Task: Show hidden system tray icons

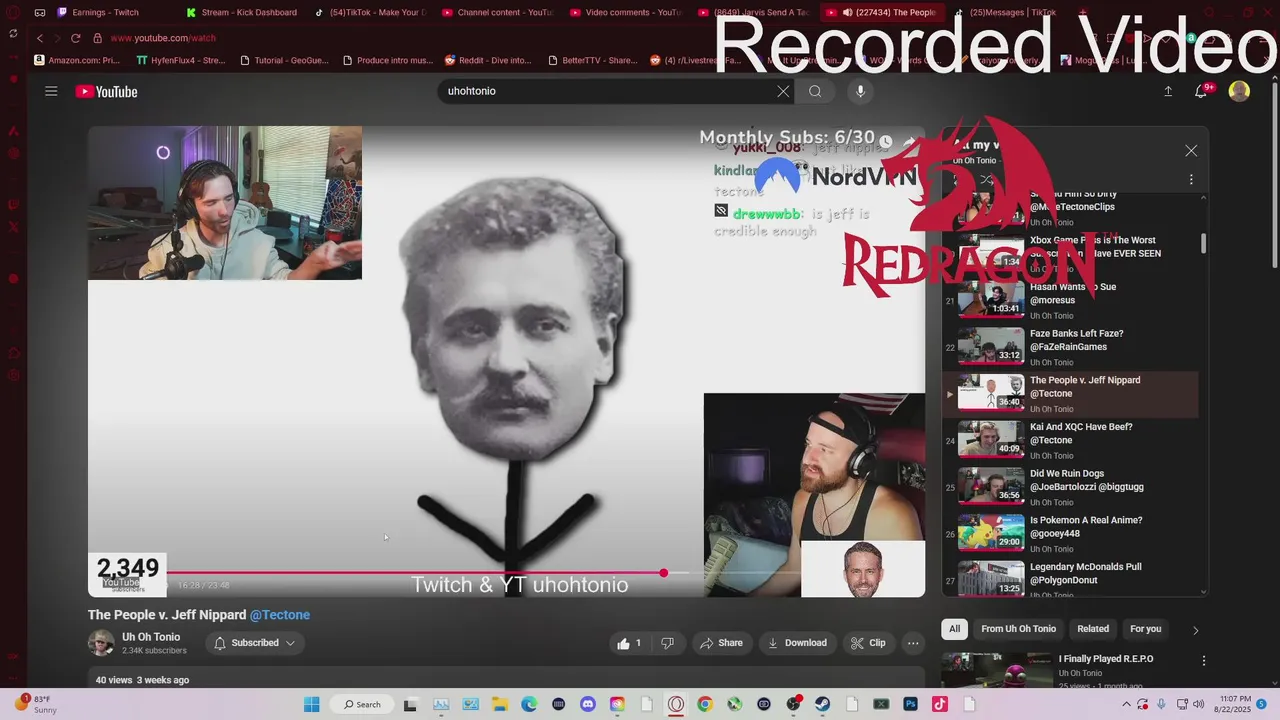Action: 1127,704
